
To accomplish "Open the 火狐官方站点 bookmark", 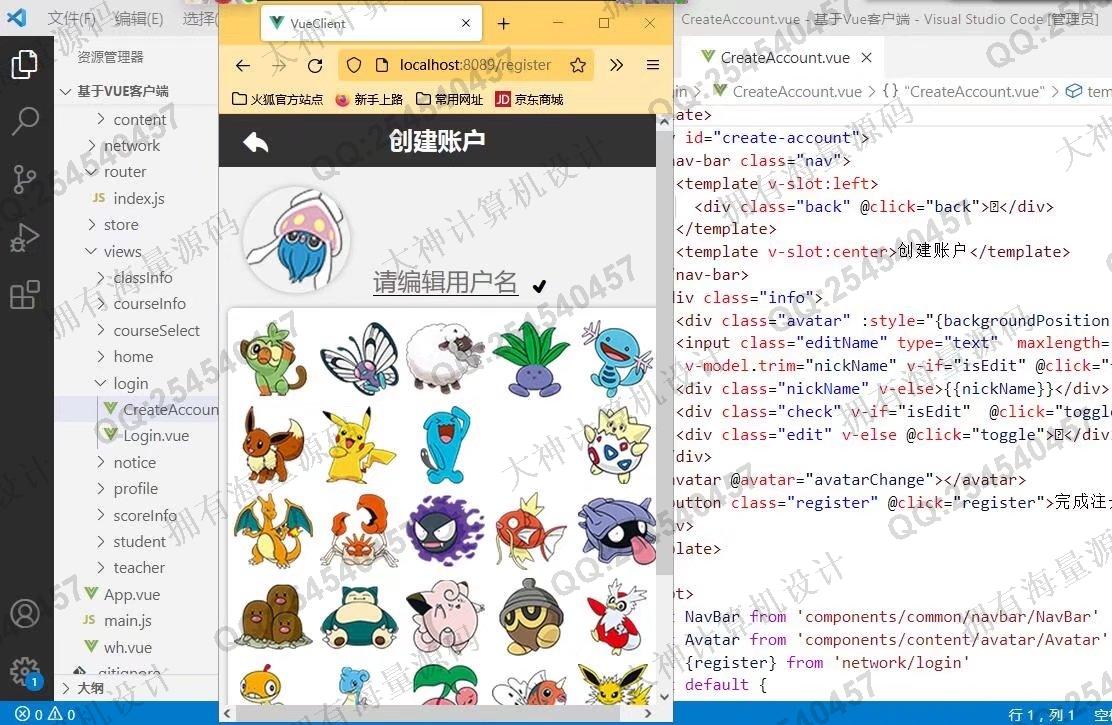I will [277, 99].
